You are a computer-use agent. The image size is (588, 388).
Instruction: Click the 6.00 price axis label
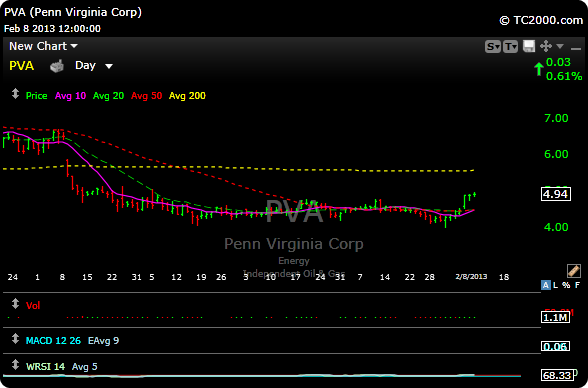[x=556, y=154]
